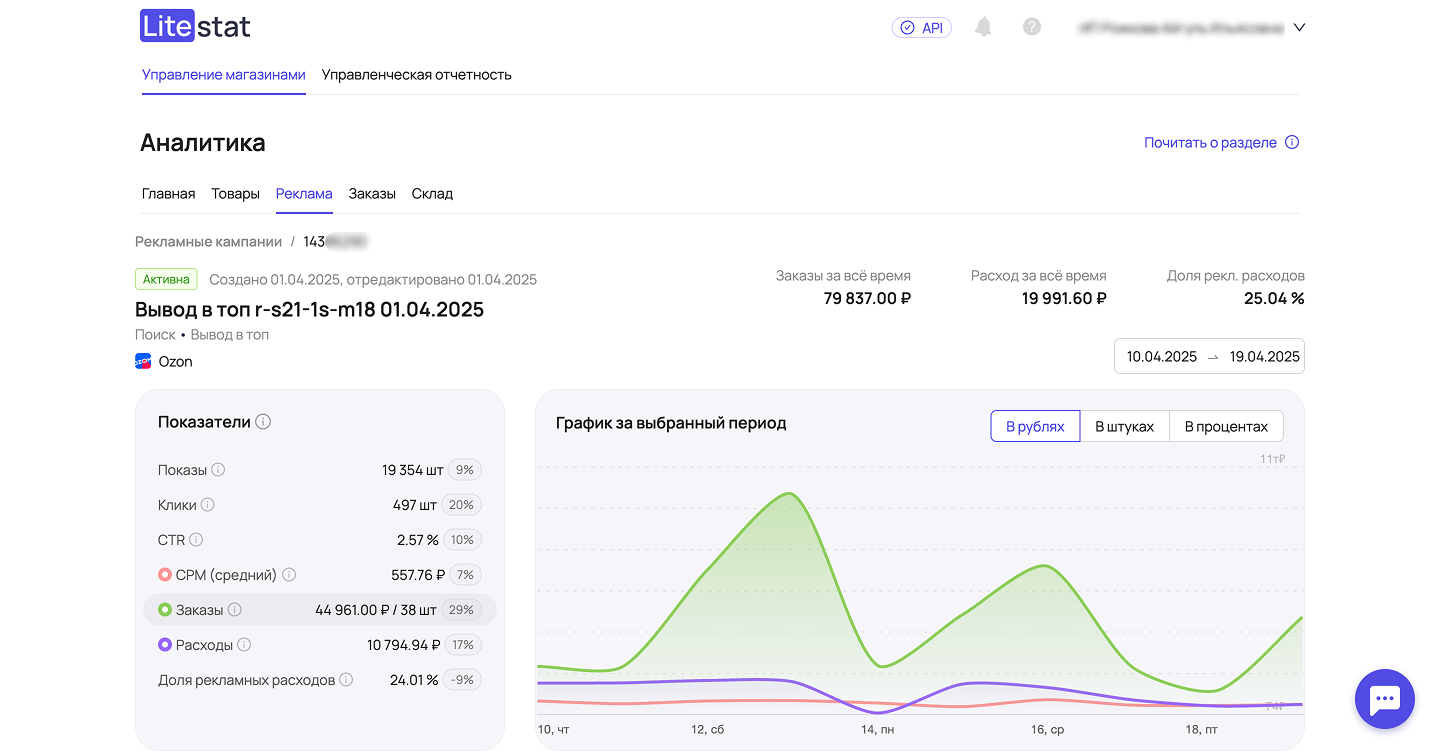Toggle the Заказы chart series
The width and height of the screenshot is (1433, 754).
pyautogui.click(x=165, y=610)
